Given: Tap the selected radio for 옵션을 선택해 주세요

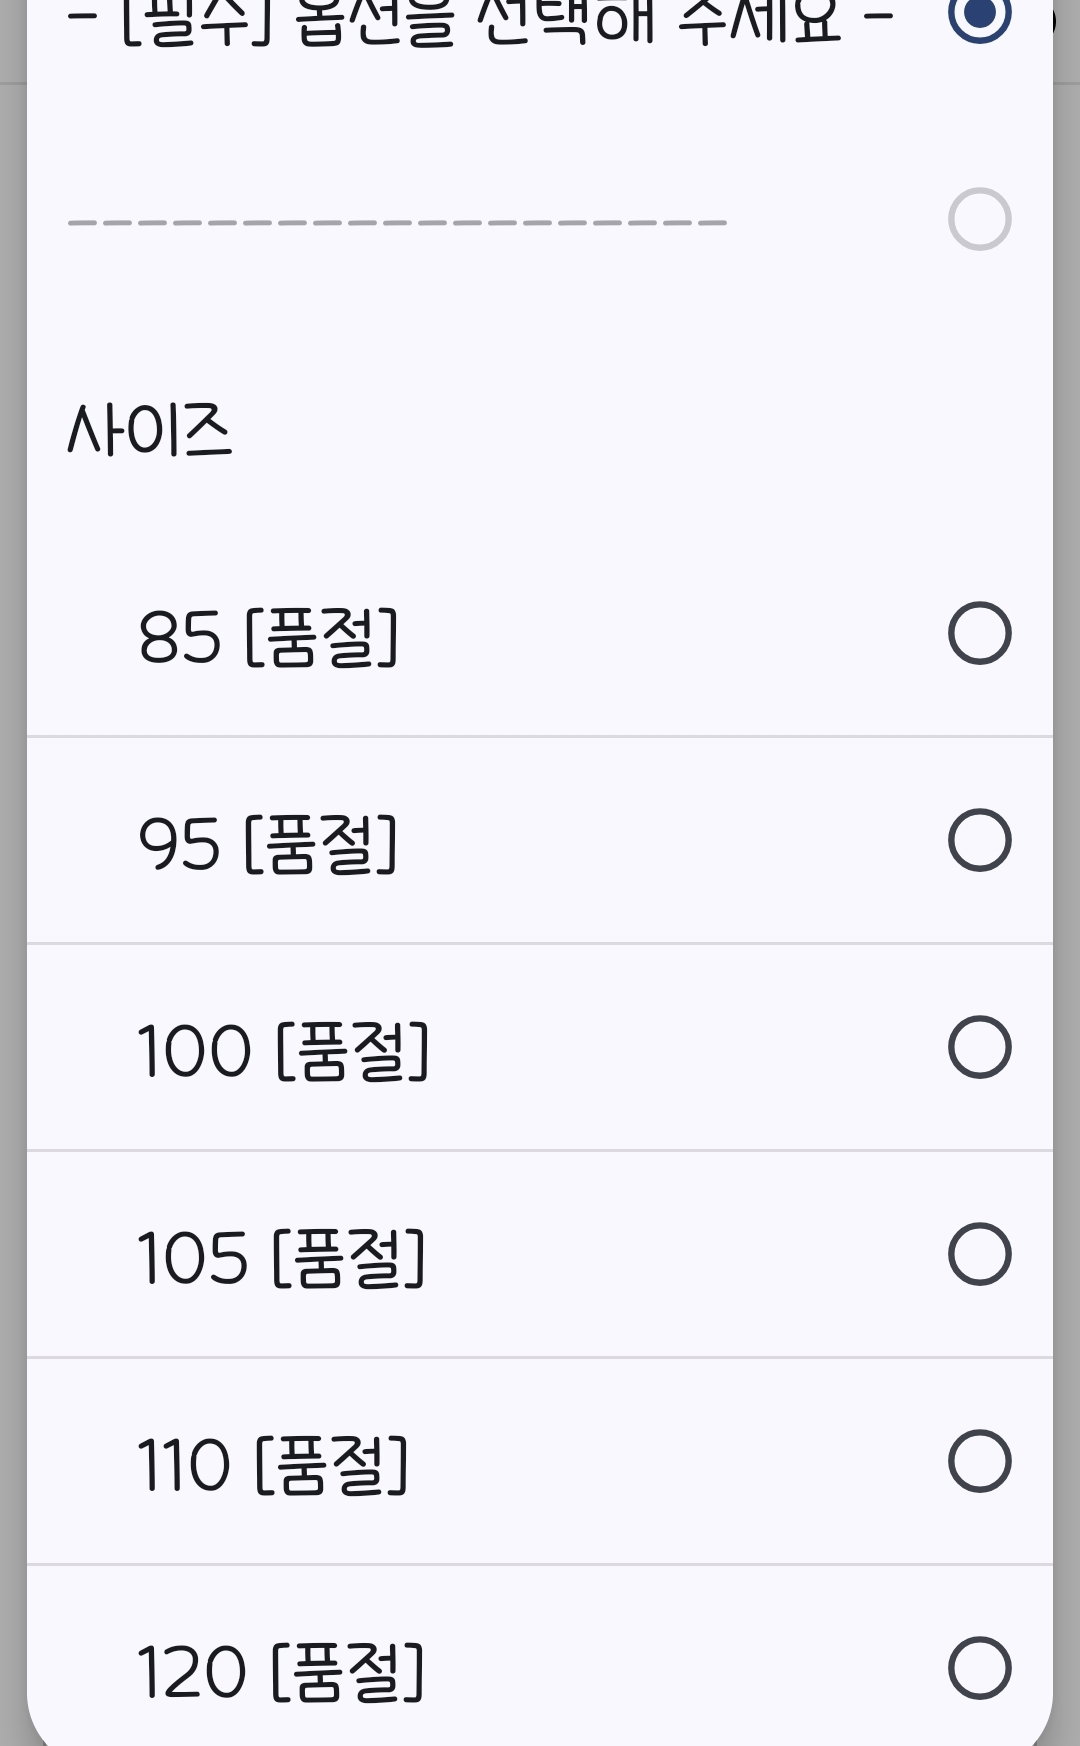Looking at the screenshot, I should pyautogui.click(x=979, y=15).
